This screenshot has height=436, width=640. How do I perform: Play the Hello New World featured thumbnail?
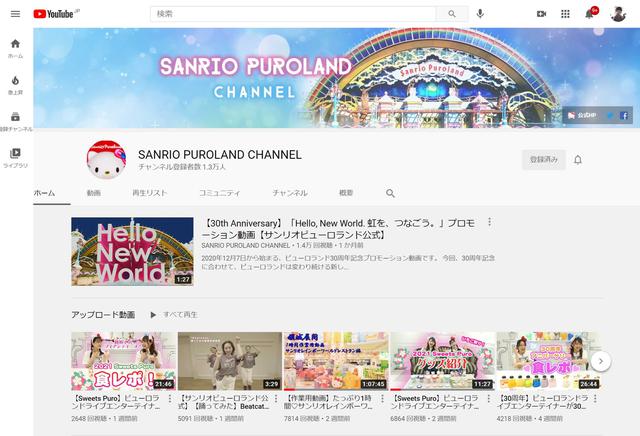[132, 251]
